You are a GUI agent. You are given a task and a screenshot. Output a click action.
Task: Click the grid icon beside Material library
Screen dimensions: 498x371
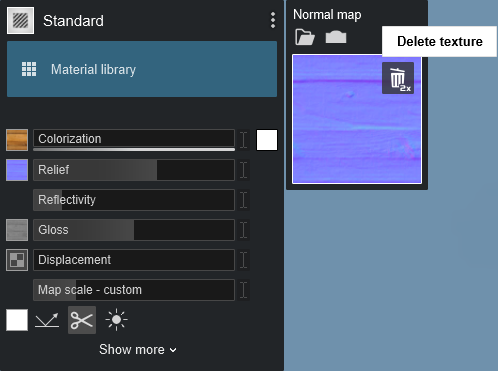tap(29, 69)
